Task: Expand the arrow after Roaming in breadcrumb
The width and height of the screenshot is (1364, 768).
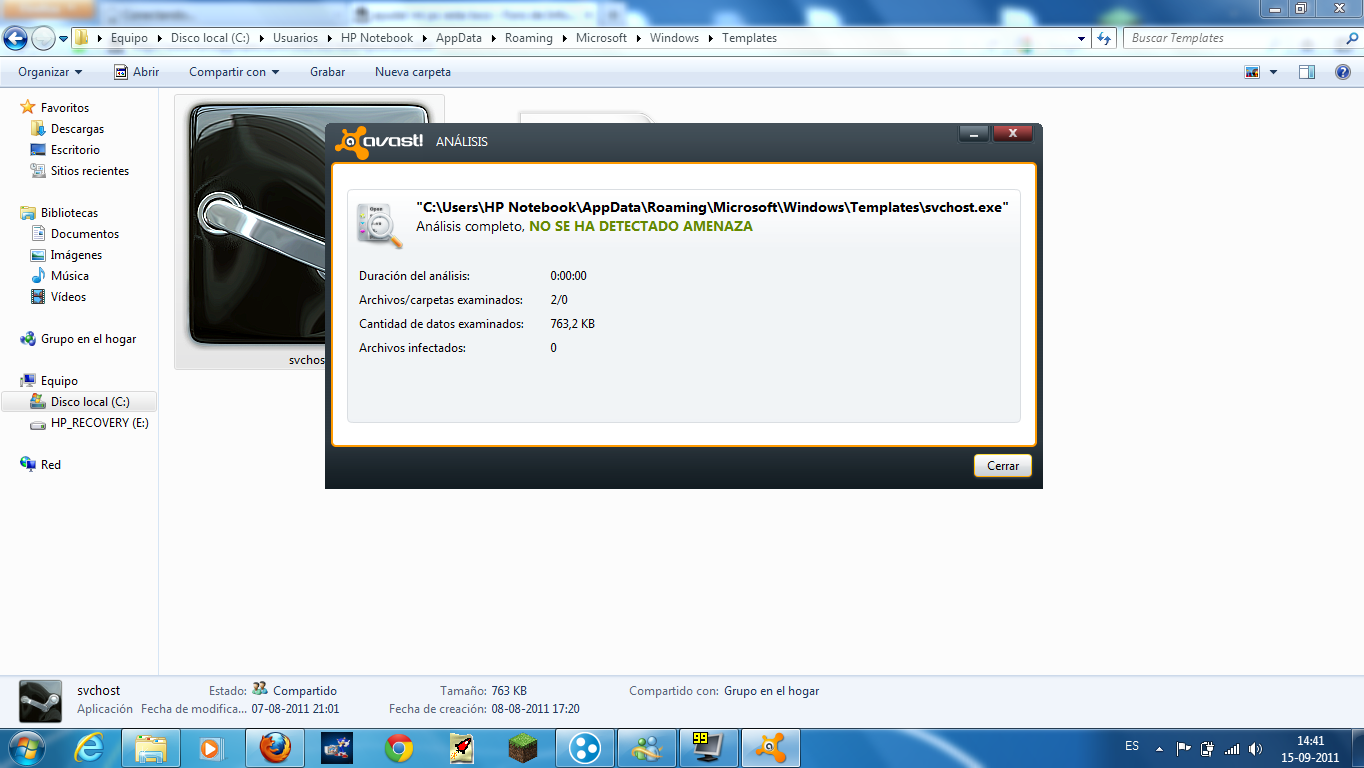Action: pyautogui.click(x=564, y=38)
